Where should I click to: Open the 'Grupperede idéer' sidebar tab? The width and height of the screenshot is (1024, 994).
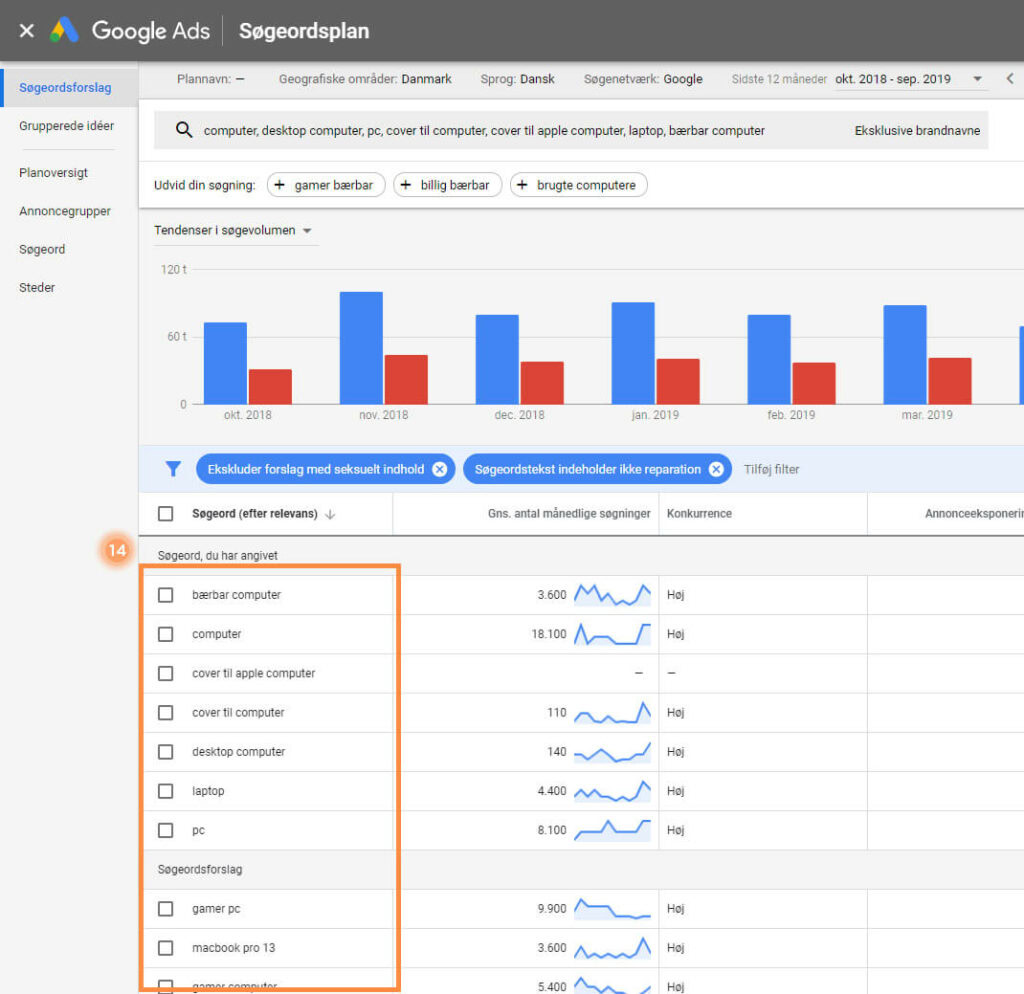[x=66, y=126]
